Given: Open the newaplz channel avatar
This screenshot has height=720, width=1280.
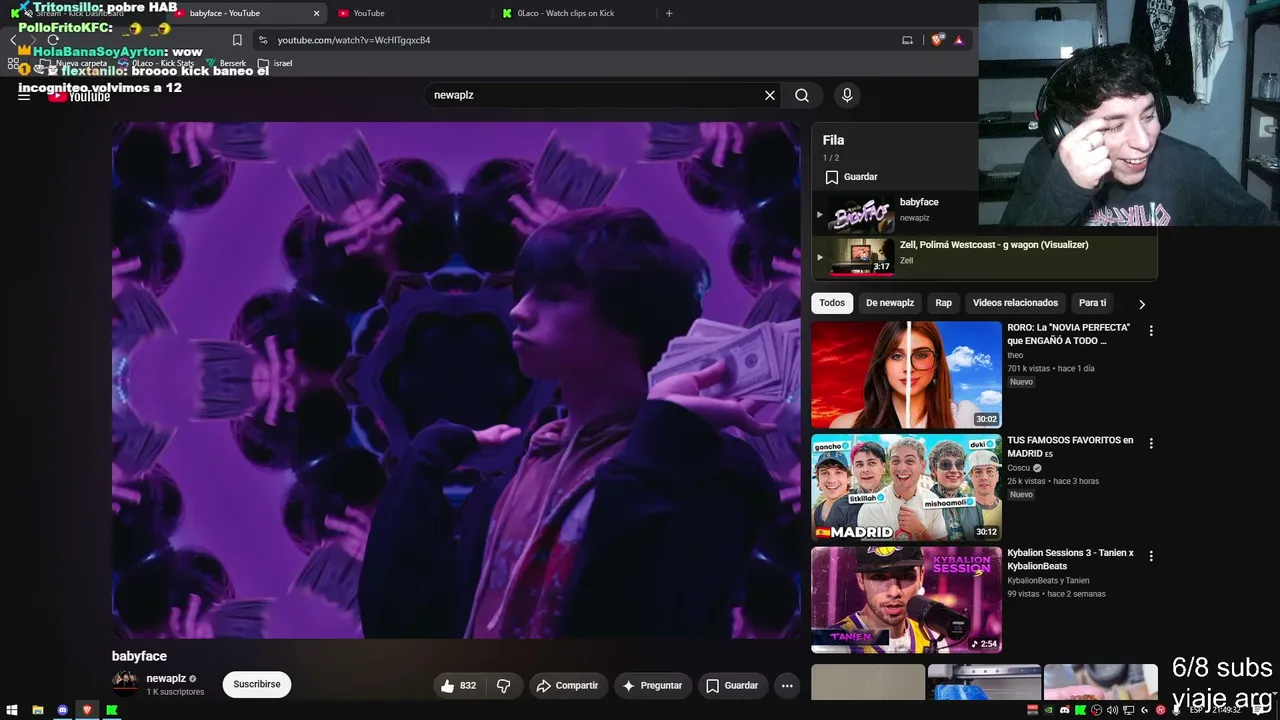Looking at the screenshot, I should 125,684.
